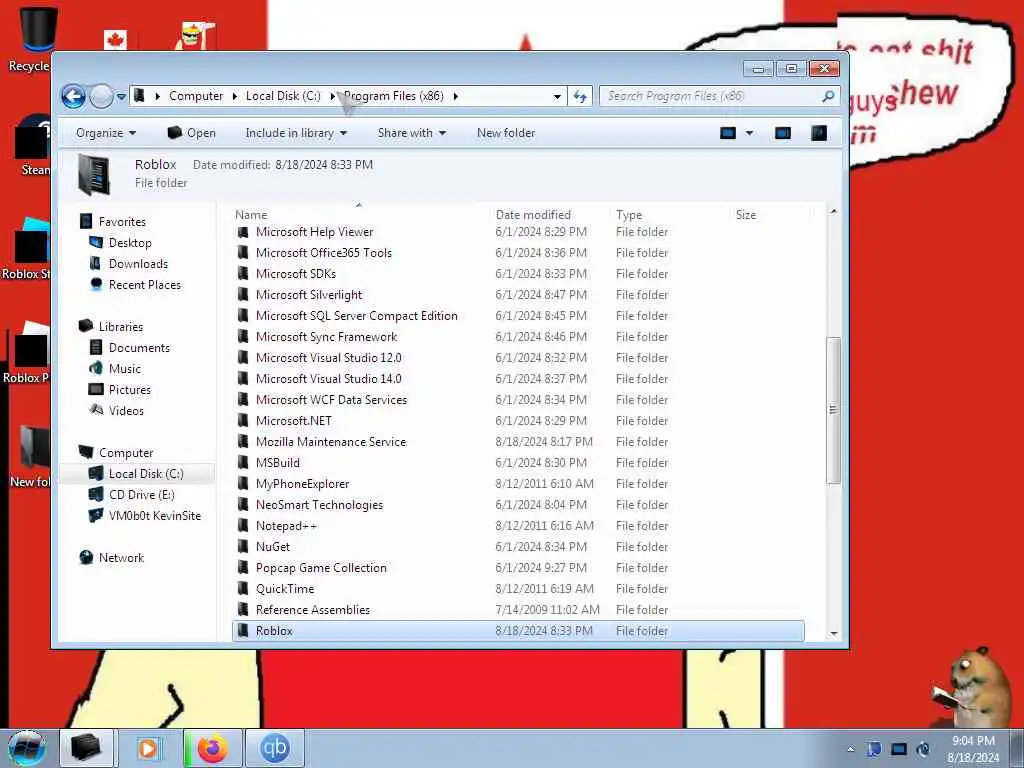Go to Downloads in Favorites
This screenshot has height=768, width=1024.
tap(138, 263)
